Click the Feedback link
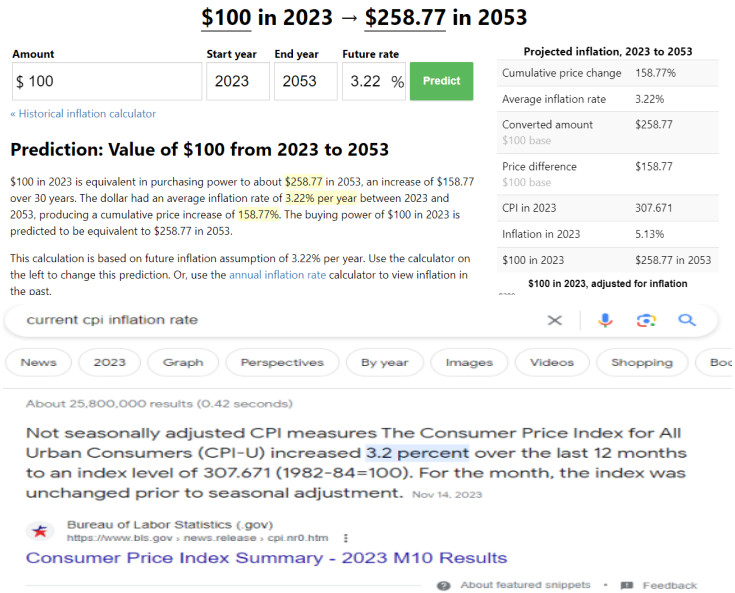Image resolution: width=735 pixels, height=593 pixels. pos(670,585)
